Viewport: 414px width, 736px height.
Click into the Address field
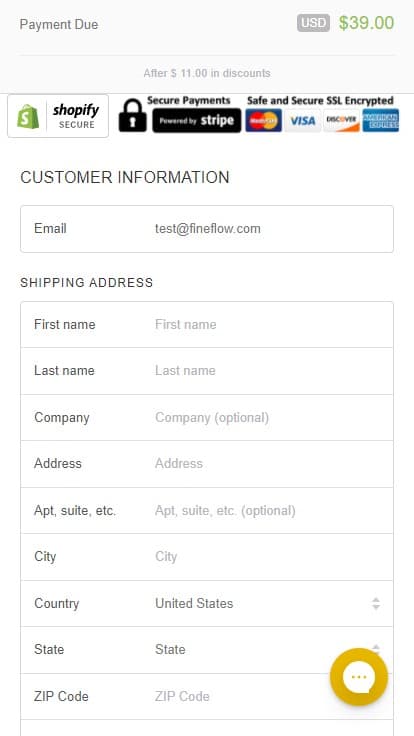(207, 464)
